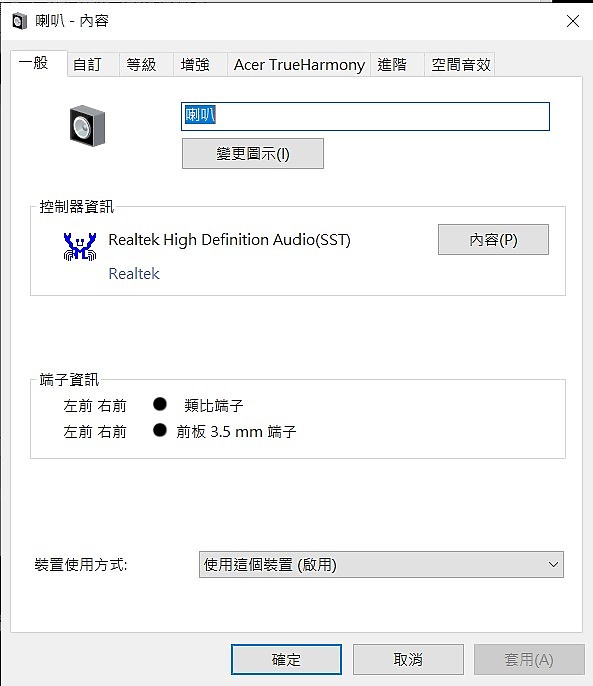The height and width of the screenshot is (686, 593).
Task: Open the Acer TrueHarmony tab
Action: click(x=299, y=64)
